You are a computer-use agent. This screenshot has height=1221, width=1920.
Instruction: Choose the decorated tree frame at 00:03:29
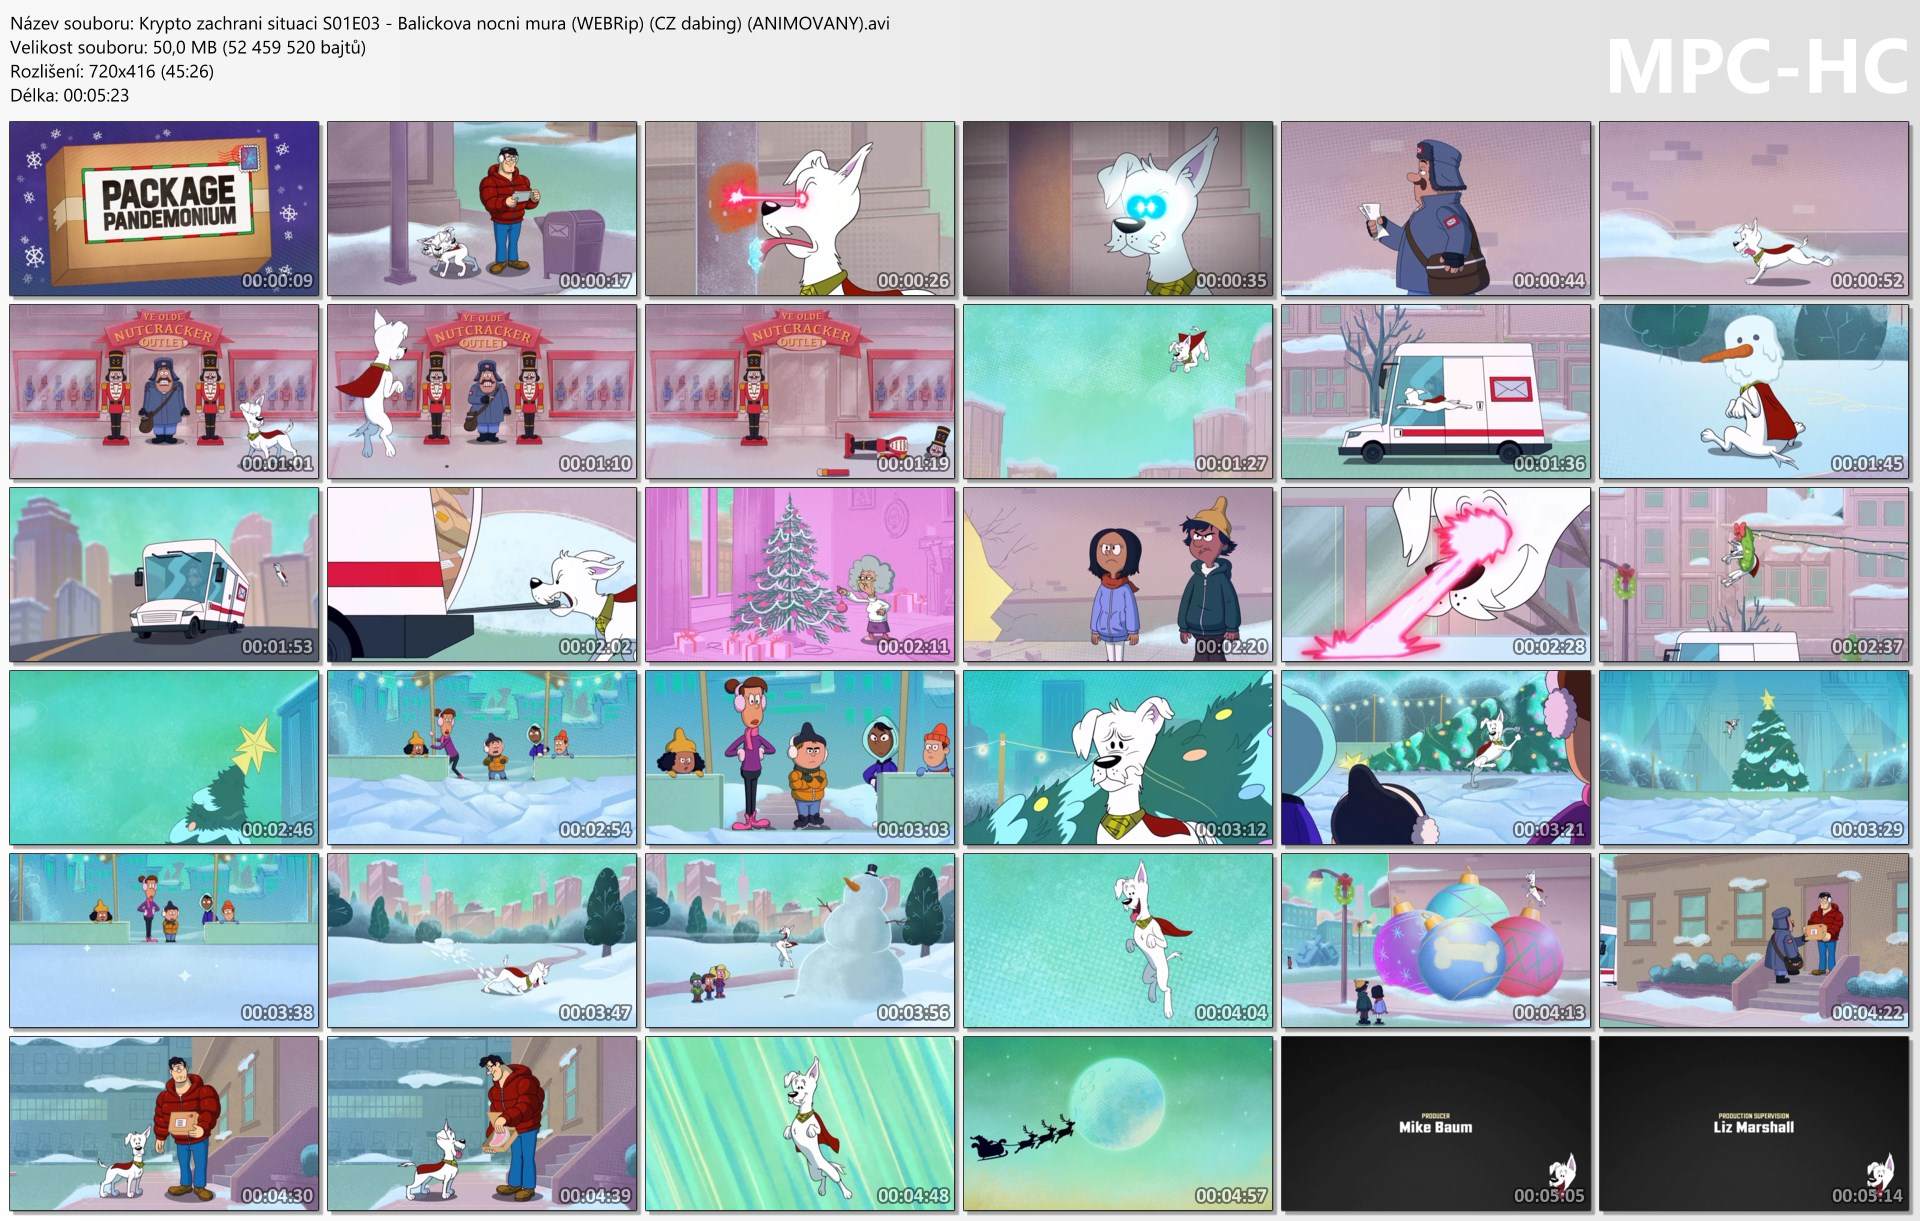[x=1754, y=758]
